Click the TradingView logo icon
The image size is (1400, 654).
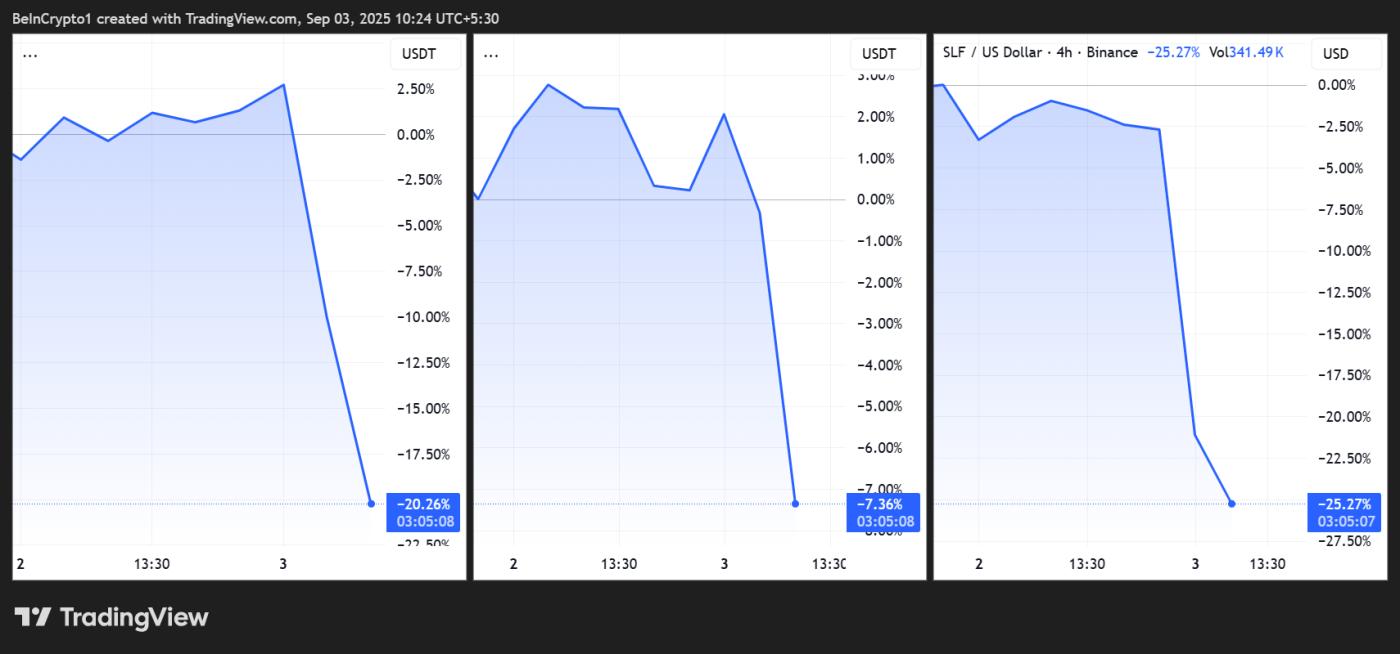pyautogui.click(x=32, y=617)
